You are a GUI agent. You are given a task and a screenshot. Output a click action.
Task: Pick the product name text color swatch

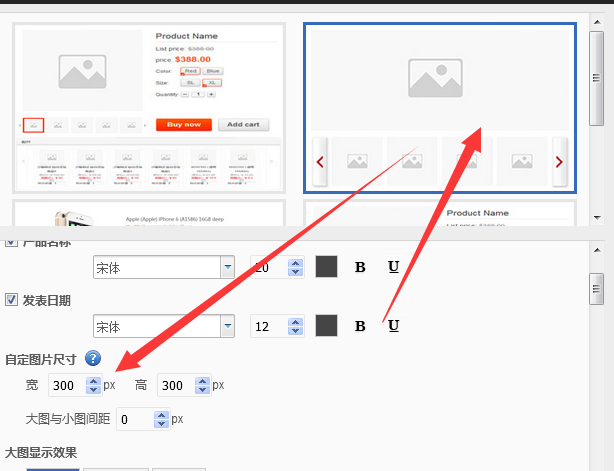coord(327,267)
